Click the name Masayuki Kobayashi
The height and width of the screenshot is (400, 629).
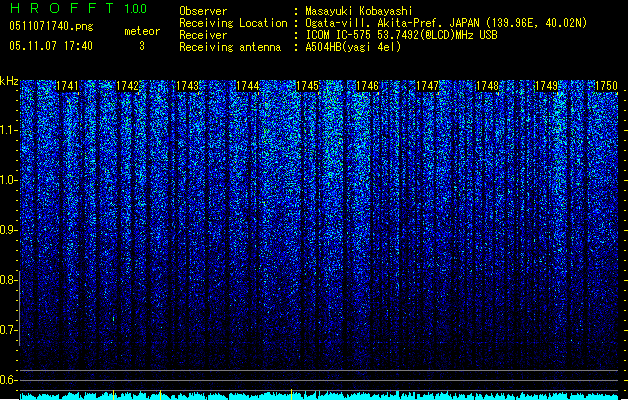tap(359, 11)
